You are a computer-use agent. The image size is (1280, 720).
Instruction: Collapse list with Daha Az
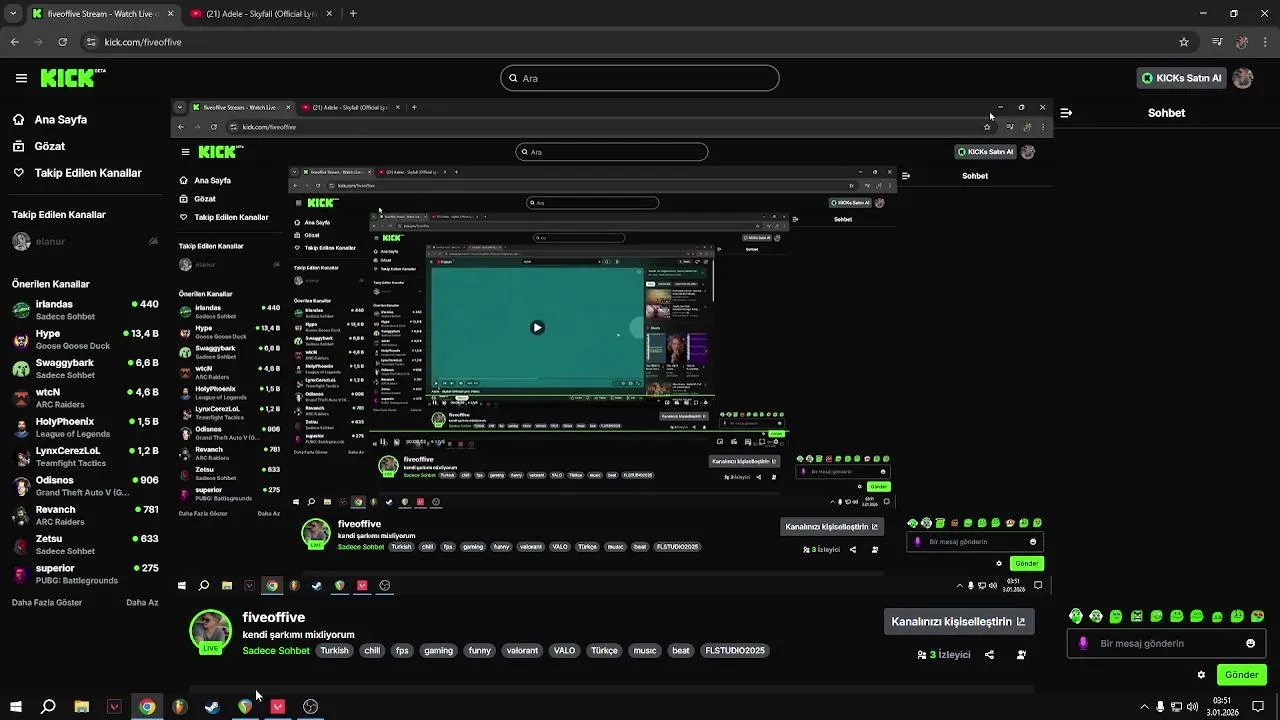pyautogui.click(x=142, y=603)
